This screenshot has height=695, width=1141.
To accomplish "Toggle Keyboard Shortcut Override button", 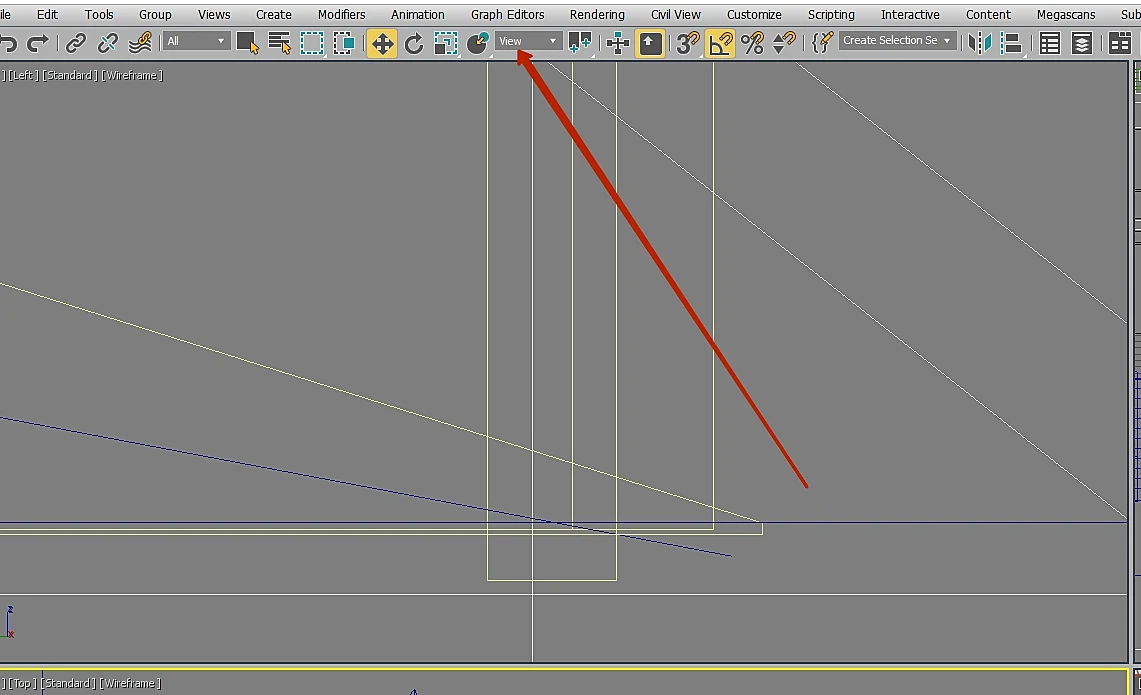I will [650, 44].
